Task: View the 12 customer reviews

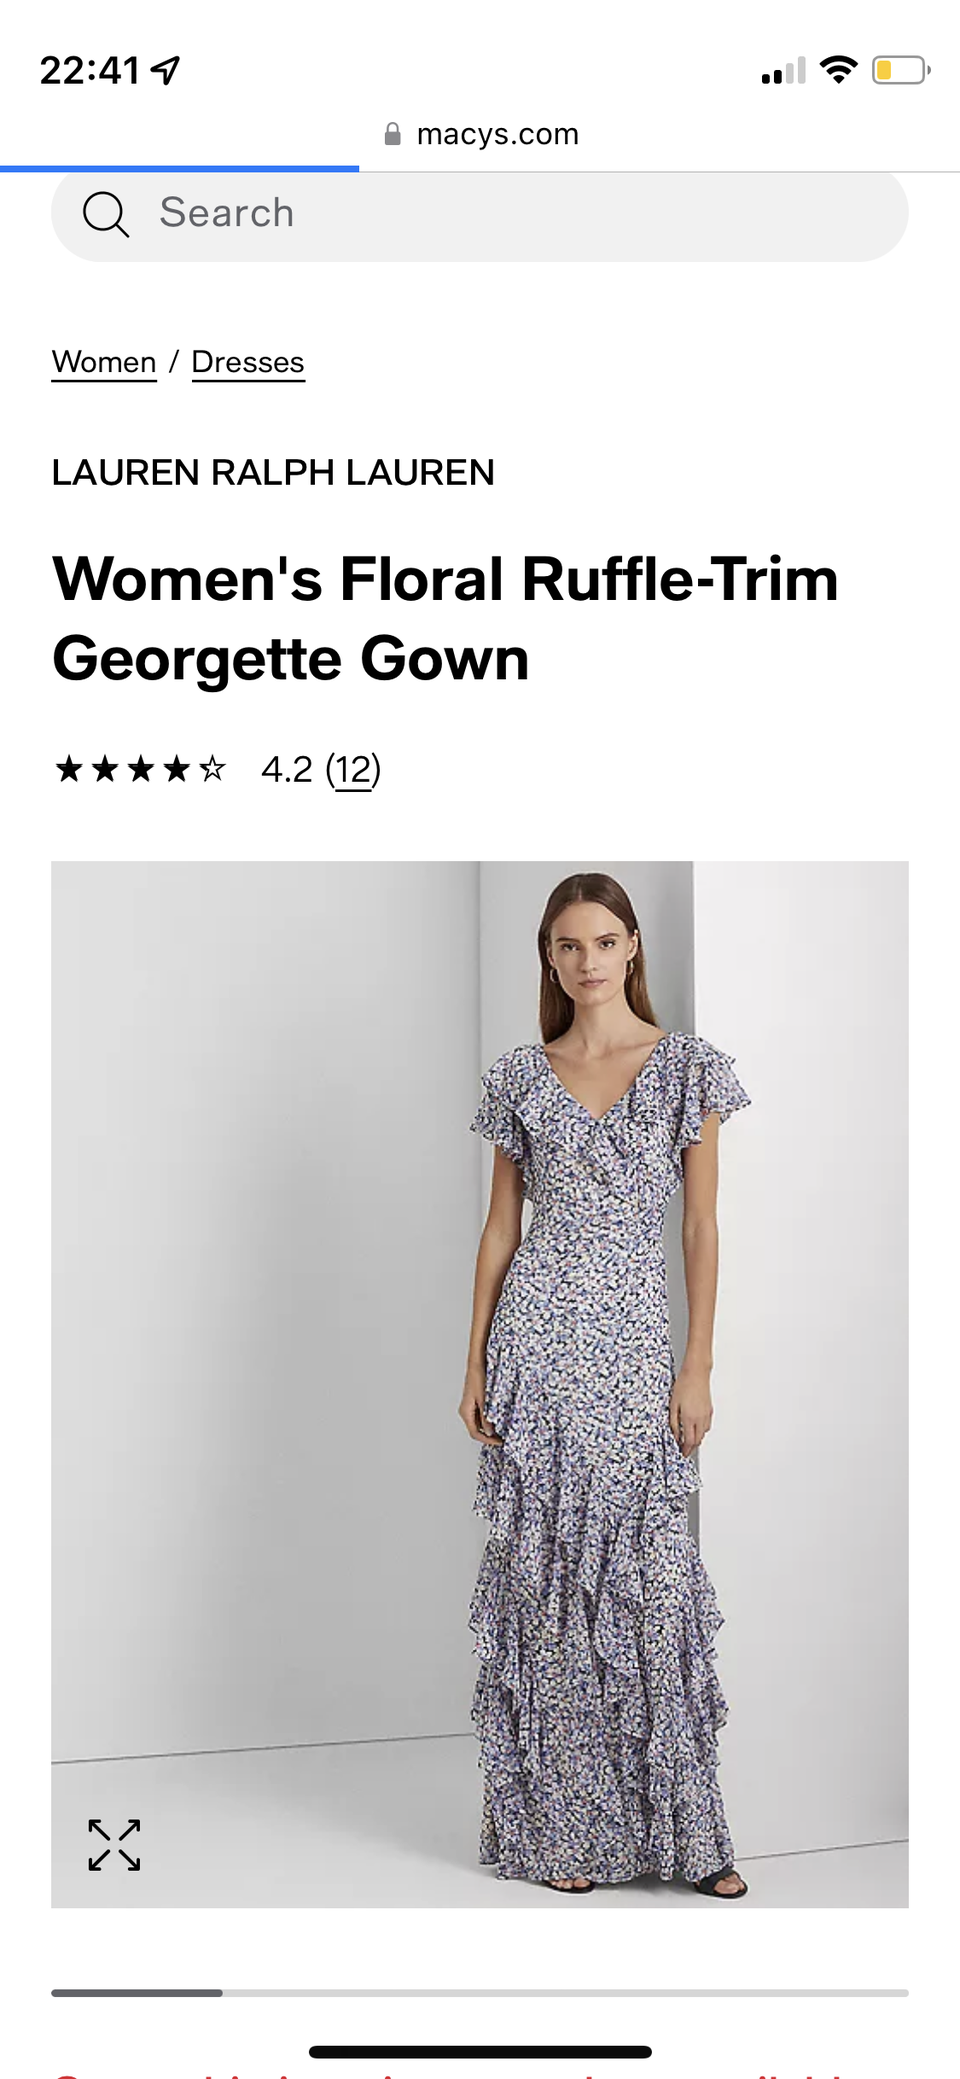Action: click(353, 769)
